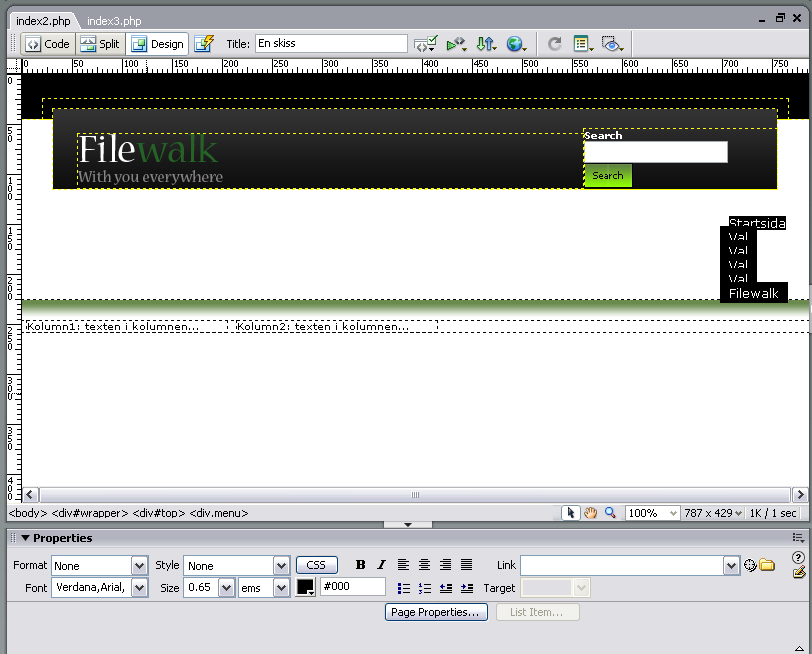Select the body tag in tag selector
Viewport: 812px width, 654px height.
click(x=28, y=513)
